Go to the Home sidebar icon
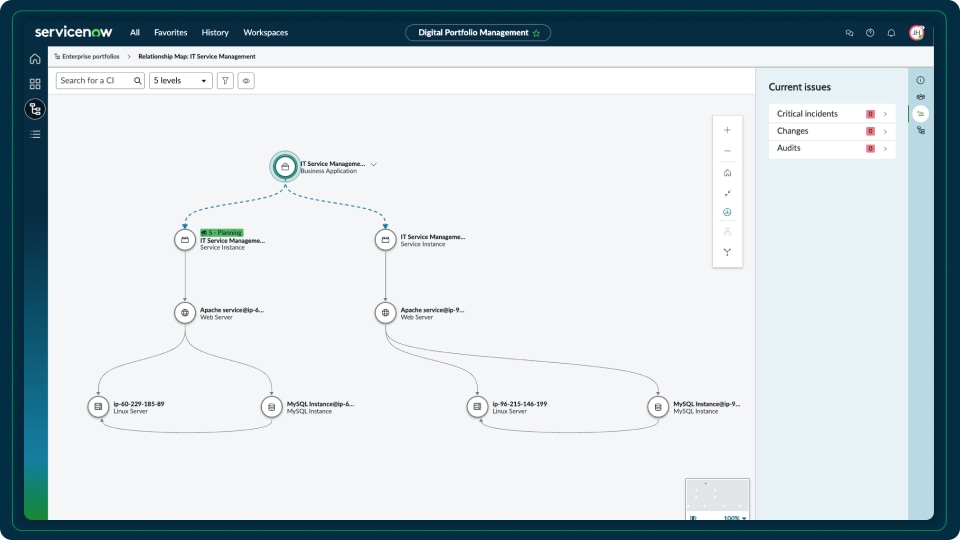The image size is (960, 540). (x=35, y=59)
